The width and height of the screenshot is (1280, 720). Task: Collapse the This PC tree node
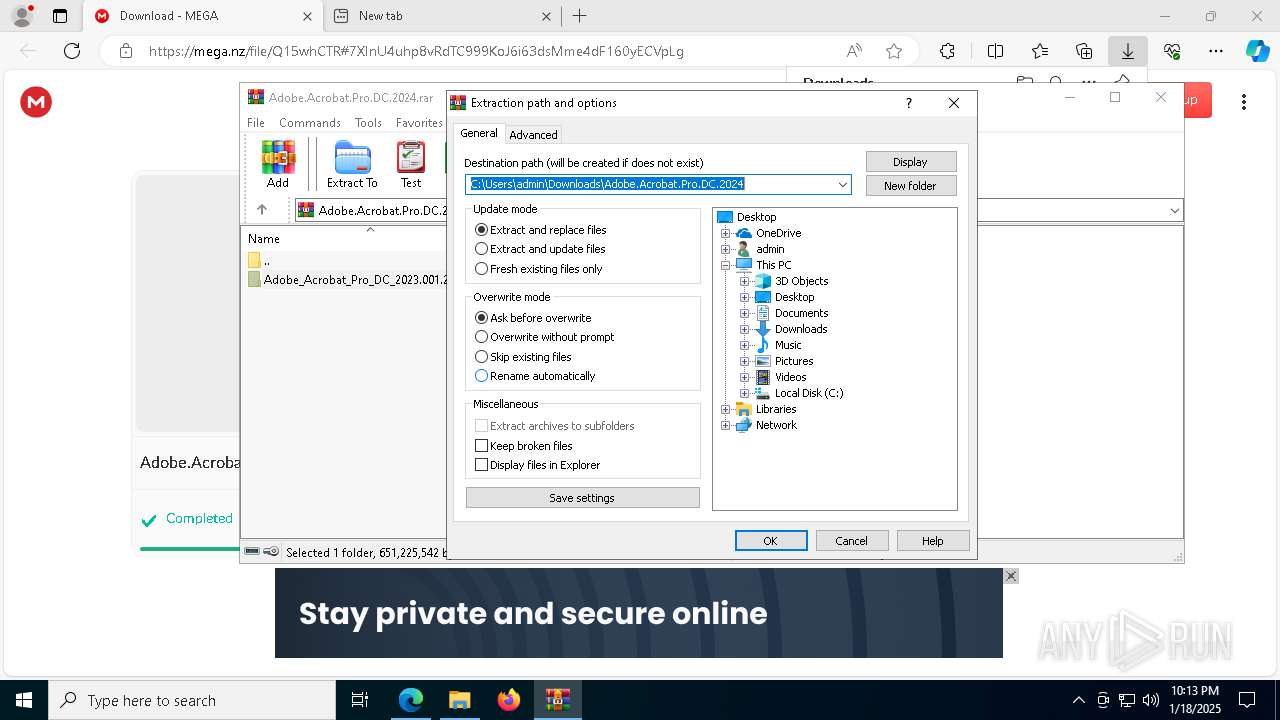click(726, 265)
